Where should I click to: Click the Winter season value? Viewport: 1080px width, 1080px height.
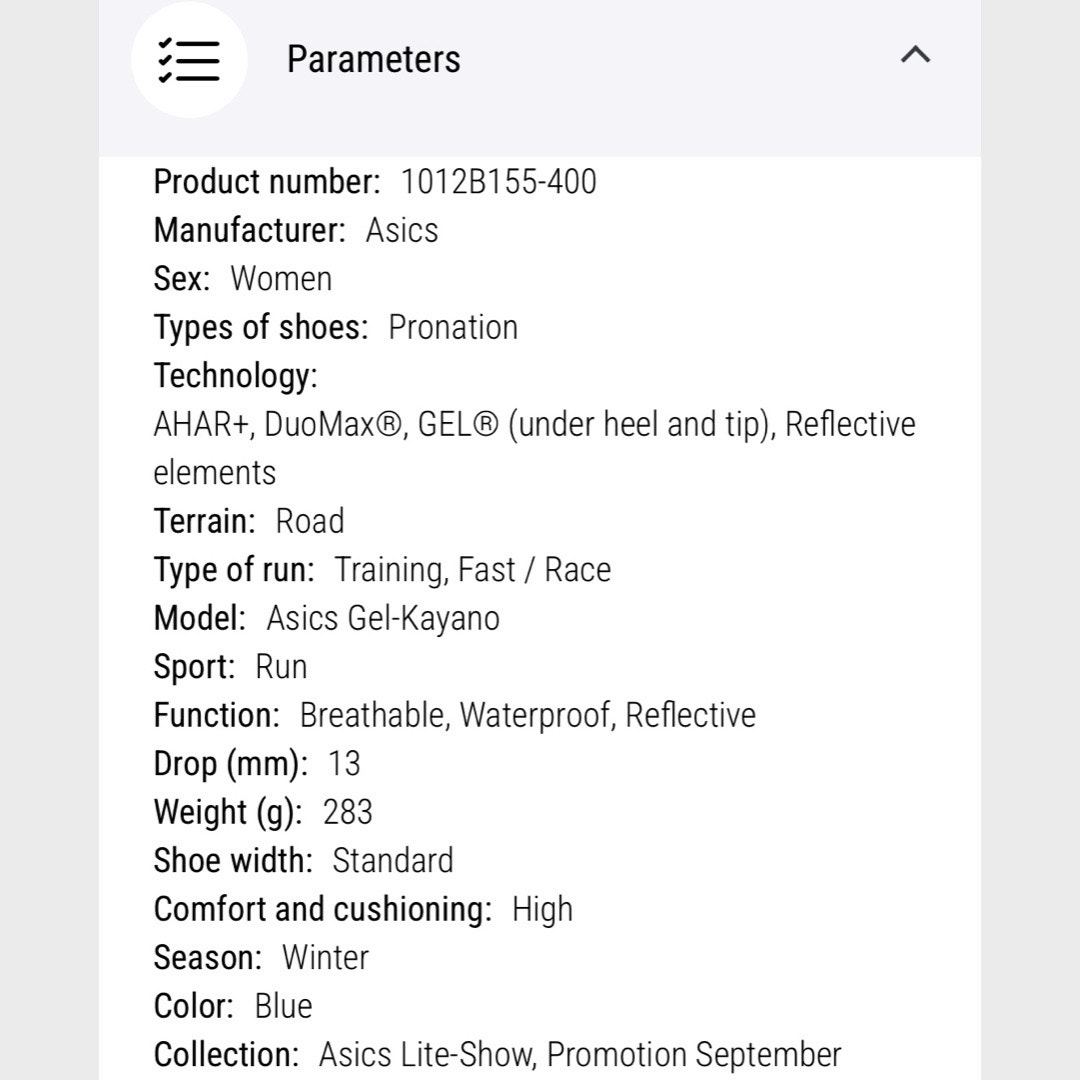pyautogui.click(x=325, y=958)
